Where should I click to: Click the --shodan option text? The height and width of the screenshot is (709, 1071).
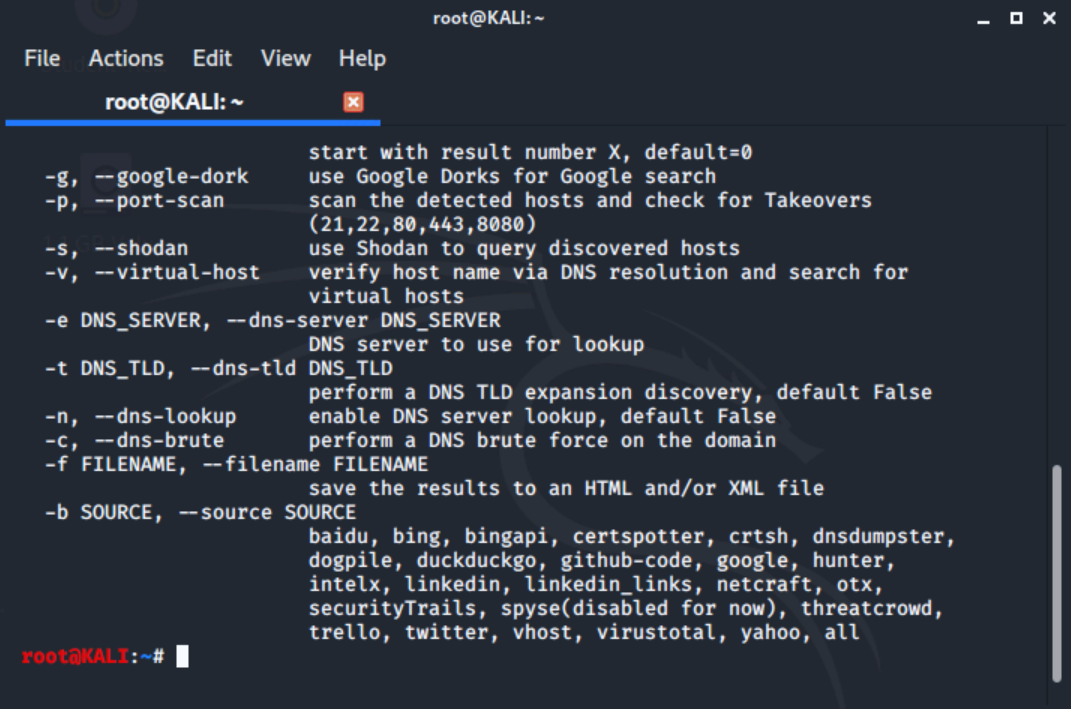(141, 248)
